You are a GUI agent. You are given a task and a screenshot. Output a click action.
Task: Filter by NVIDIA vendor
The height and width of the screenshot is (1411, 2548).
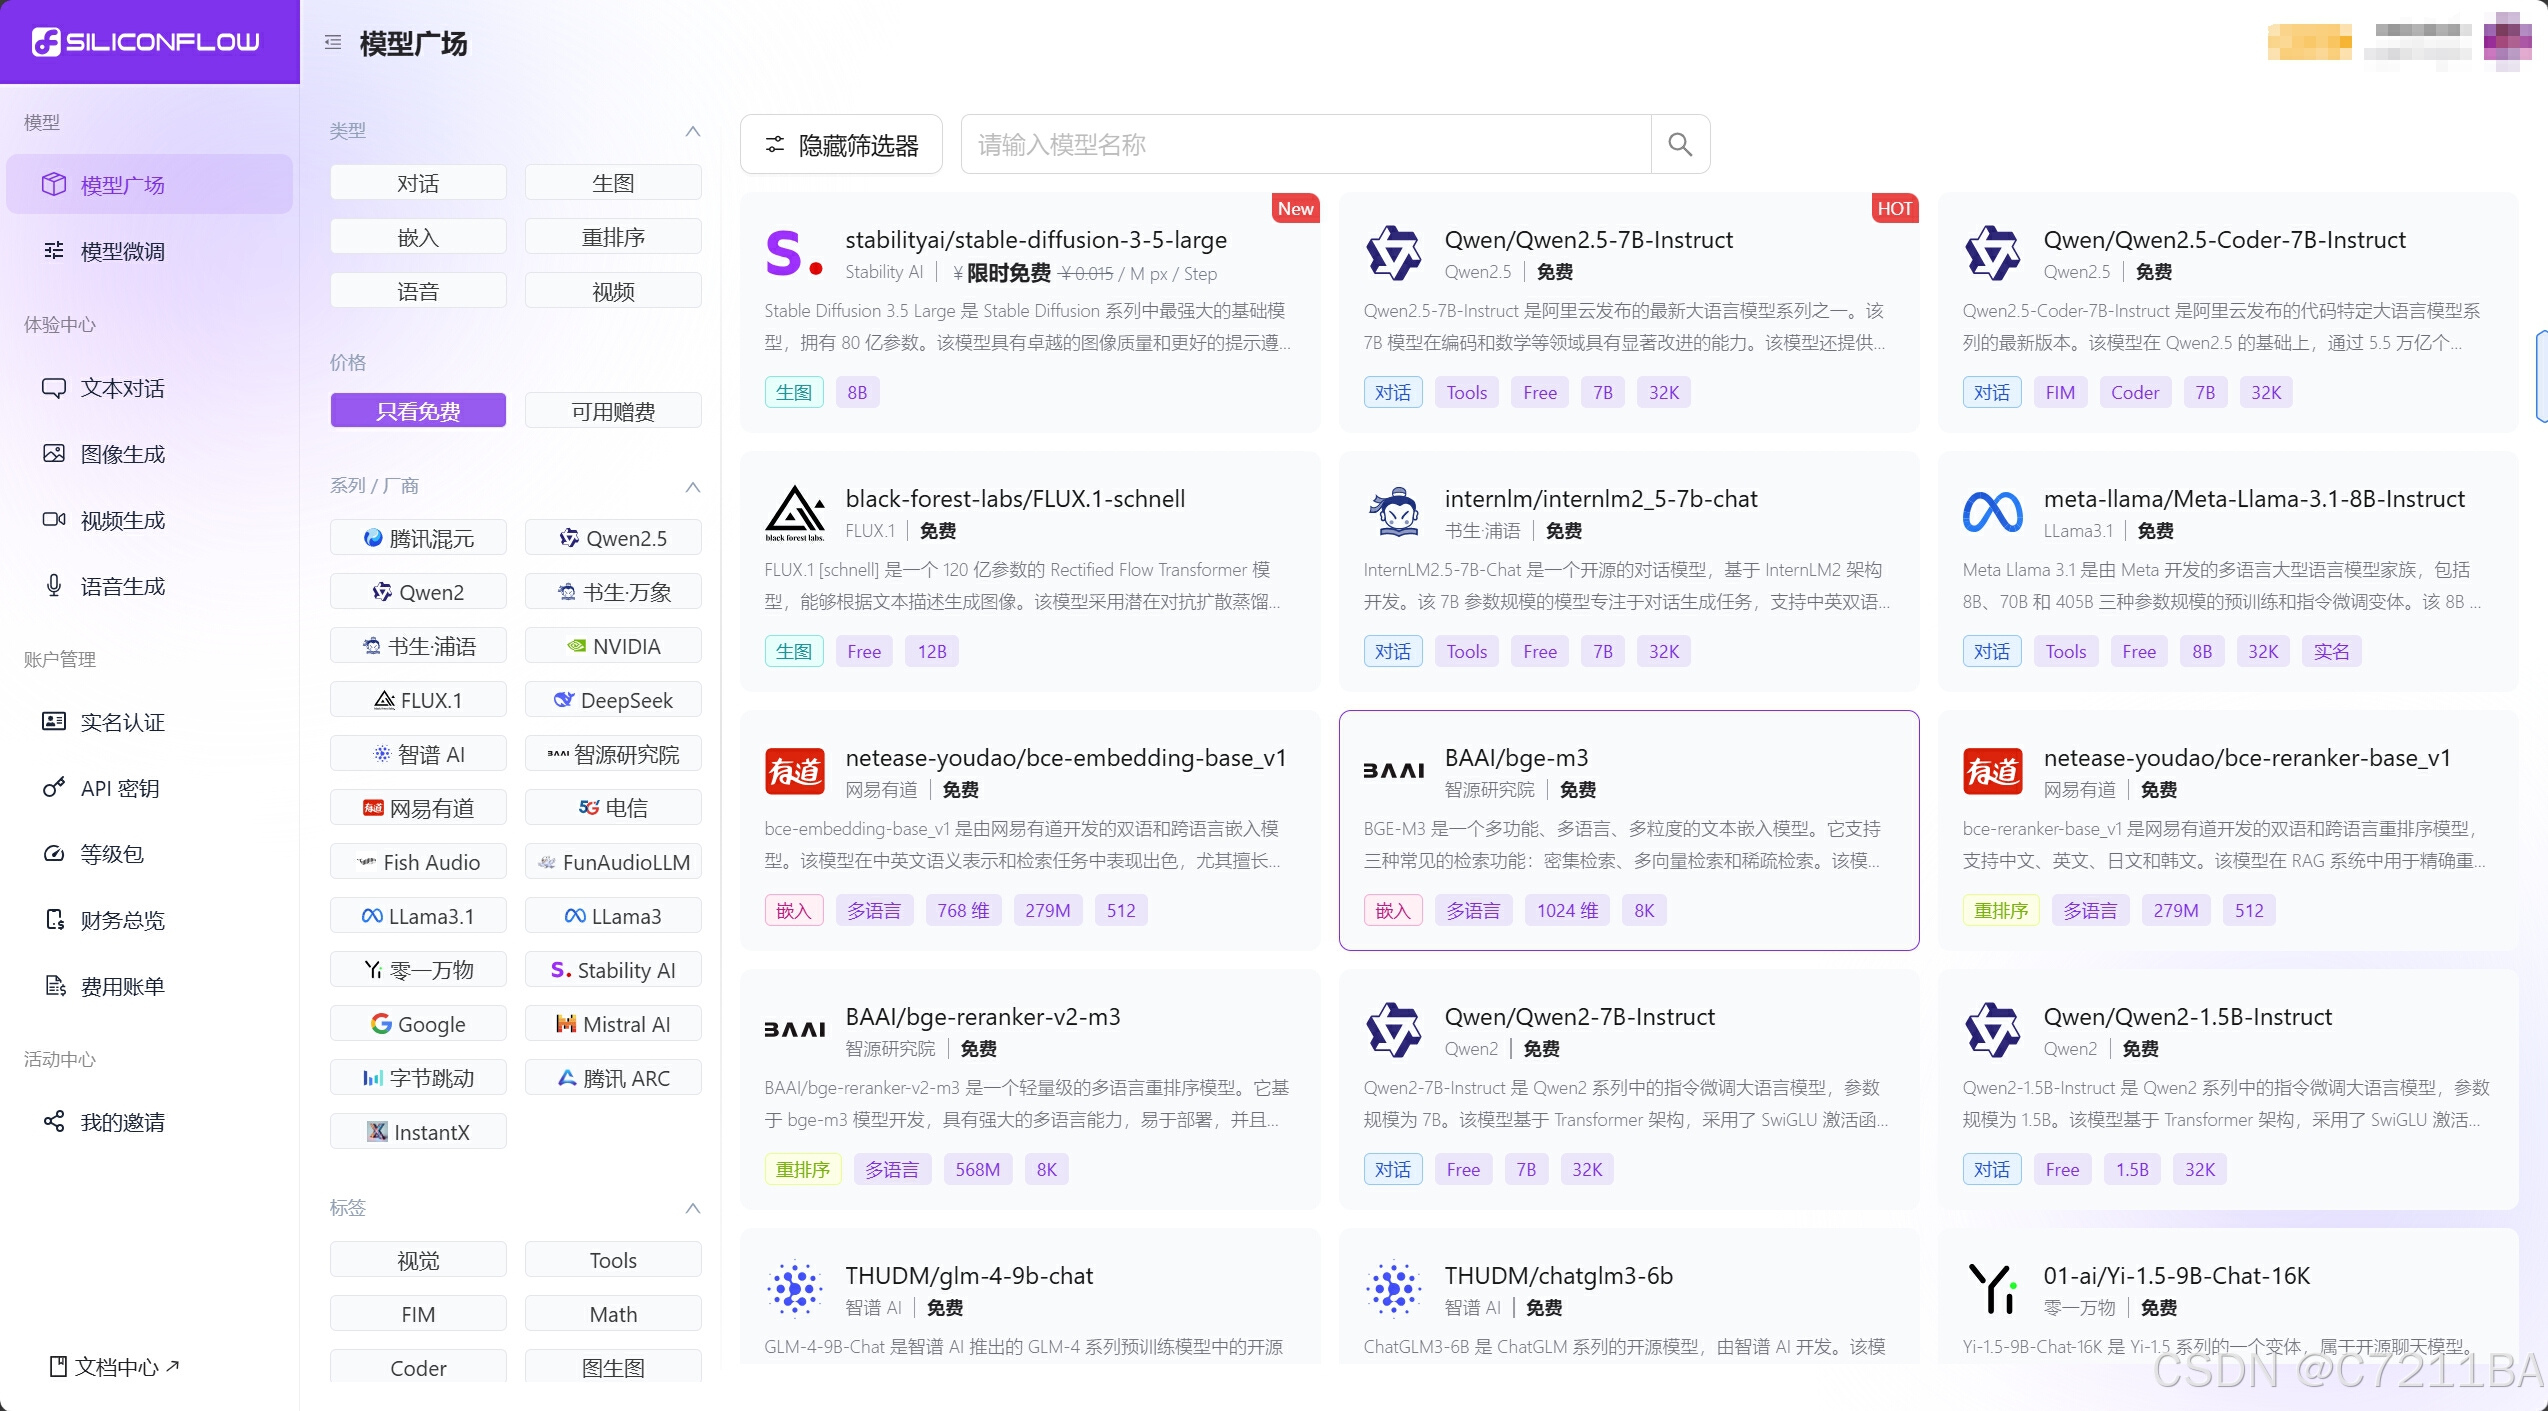click(x=613, y=646)
